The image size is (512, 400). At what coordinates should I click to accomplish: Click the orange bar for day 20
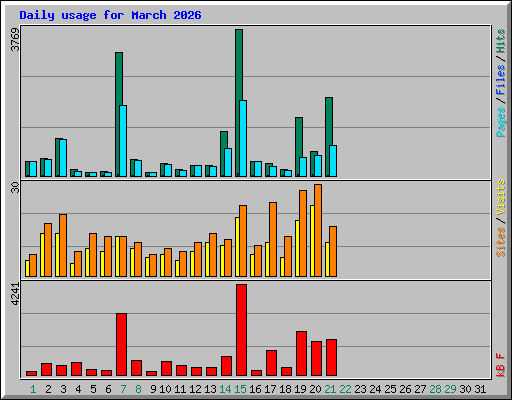(318, 230)
